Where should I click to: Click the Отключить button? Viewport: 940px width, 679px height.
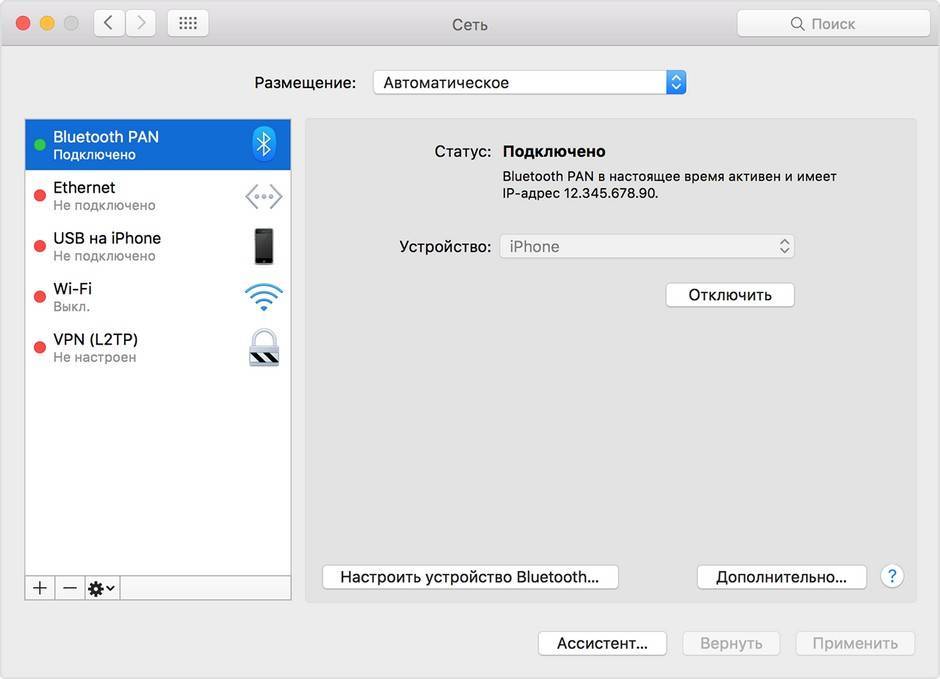730,295
